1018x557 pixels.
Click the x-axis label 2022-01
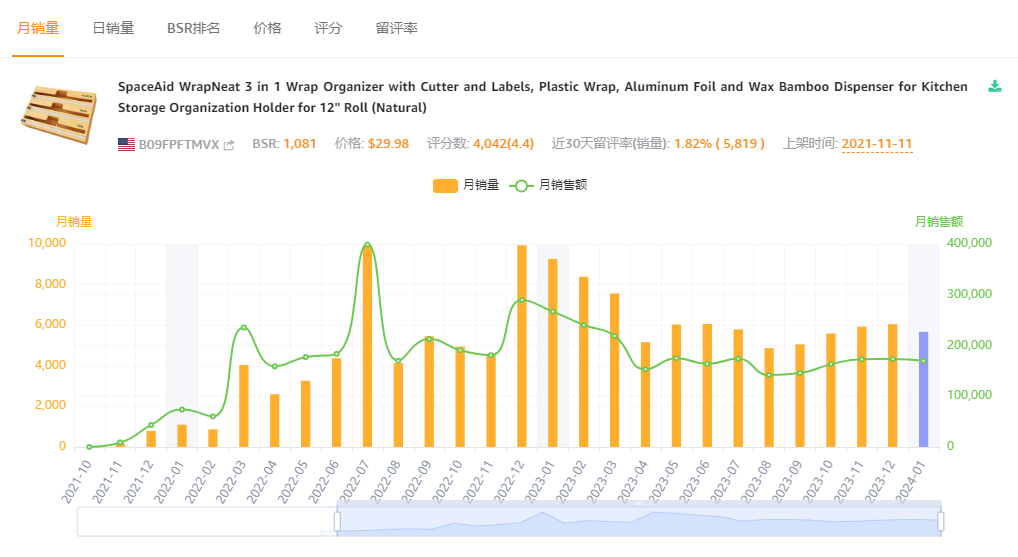[169, 481]
